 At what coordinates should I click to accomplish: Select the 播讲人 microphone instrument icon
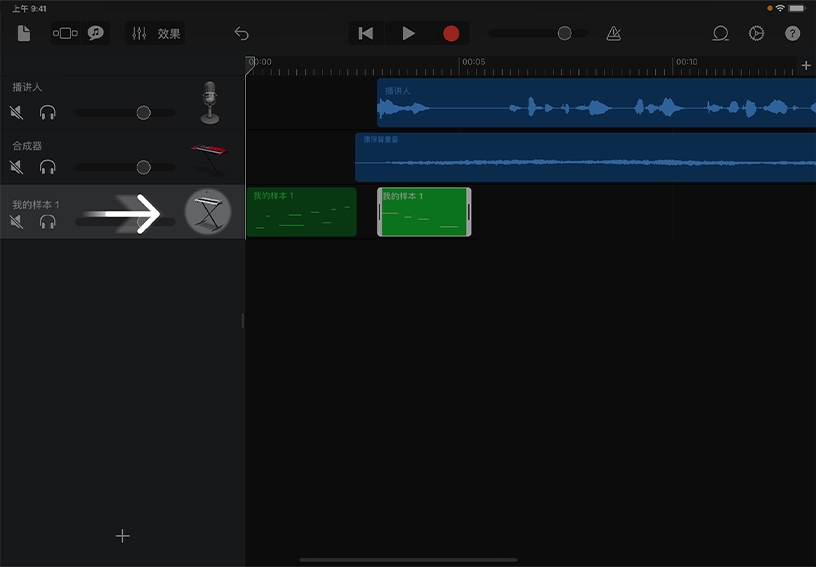(x=209, y=103)
